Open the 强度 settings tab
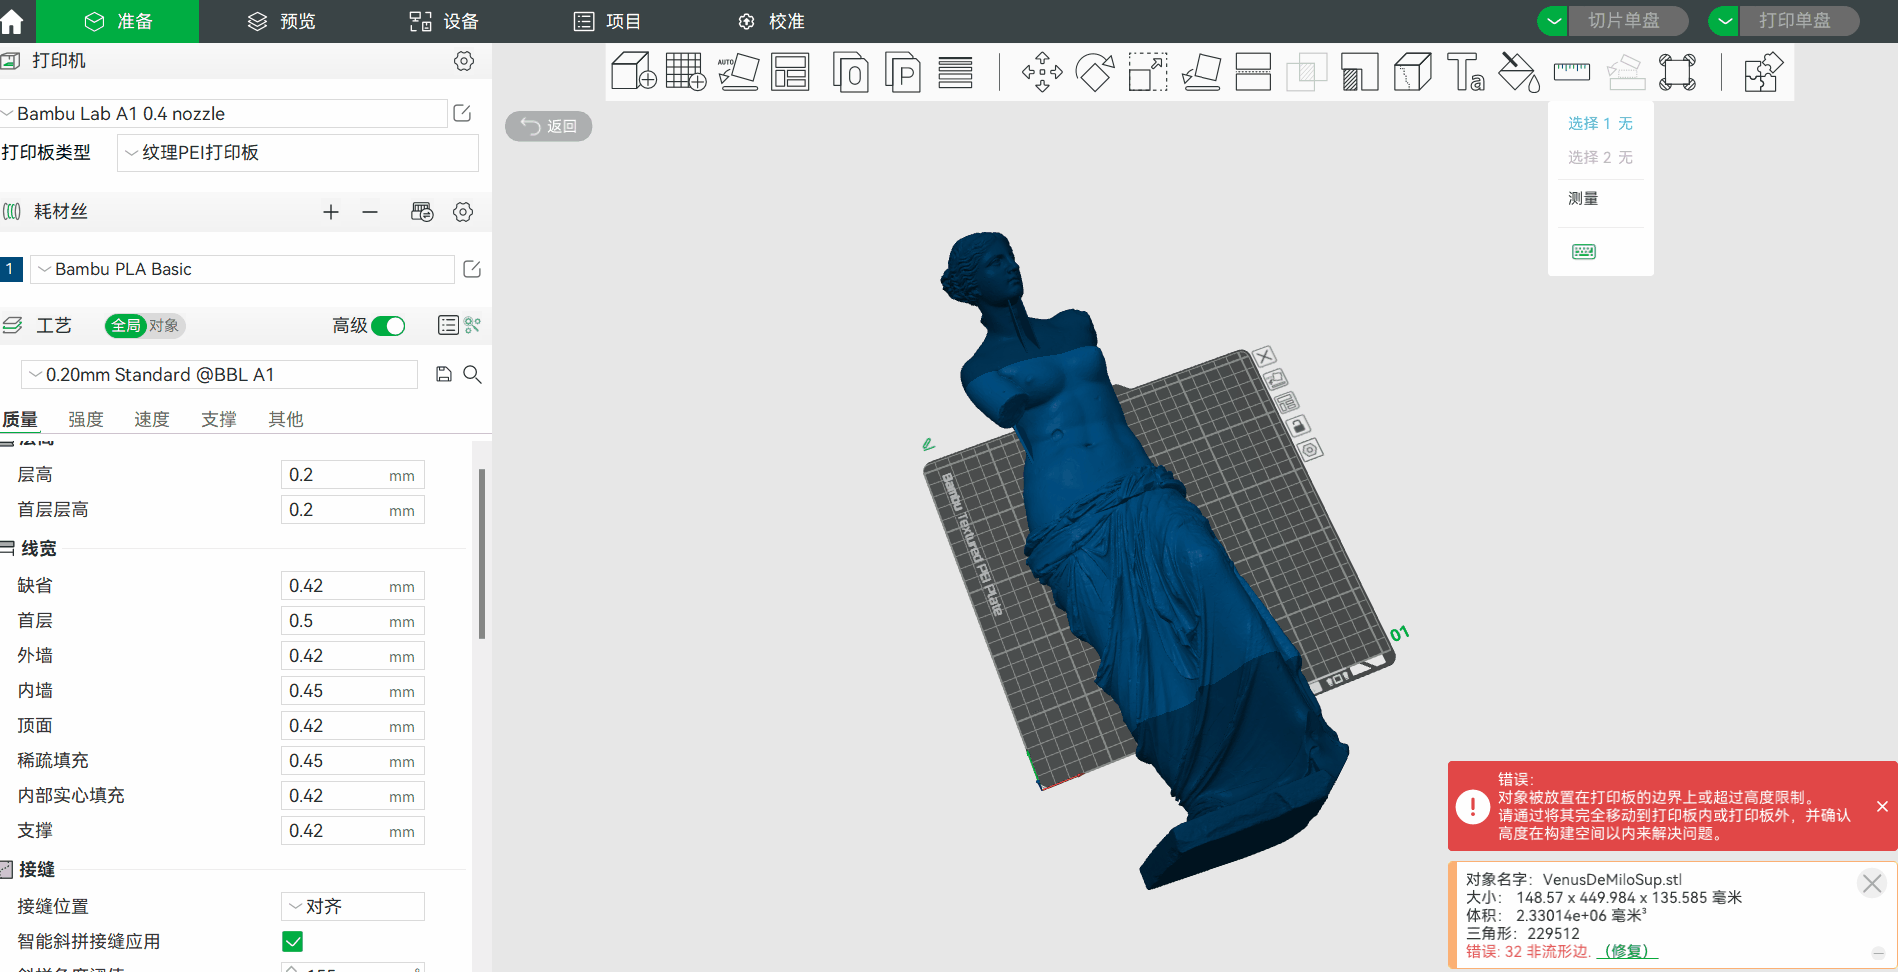Viewport: 1898px width, 972px height. pos(86,419)
